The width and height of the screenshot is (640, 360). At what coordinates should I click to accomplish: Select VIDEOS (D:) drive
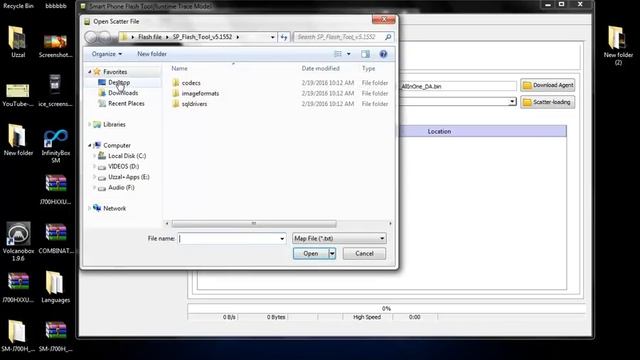[123, 167]
